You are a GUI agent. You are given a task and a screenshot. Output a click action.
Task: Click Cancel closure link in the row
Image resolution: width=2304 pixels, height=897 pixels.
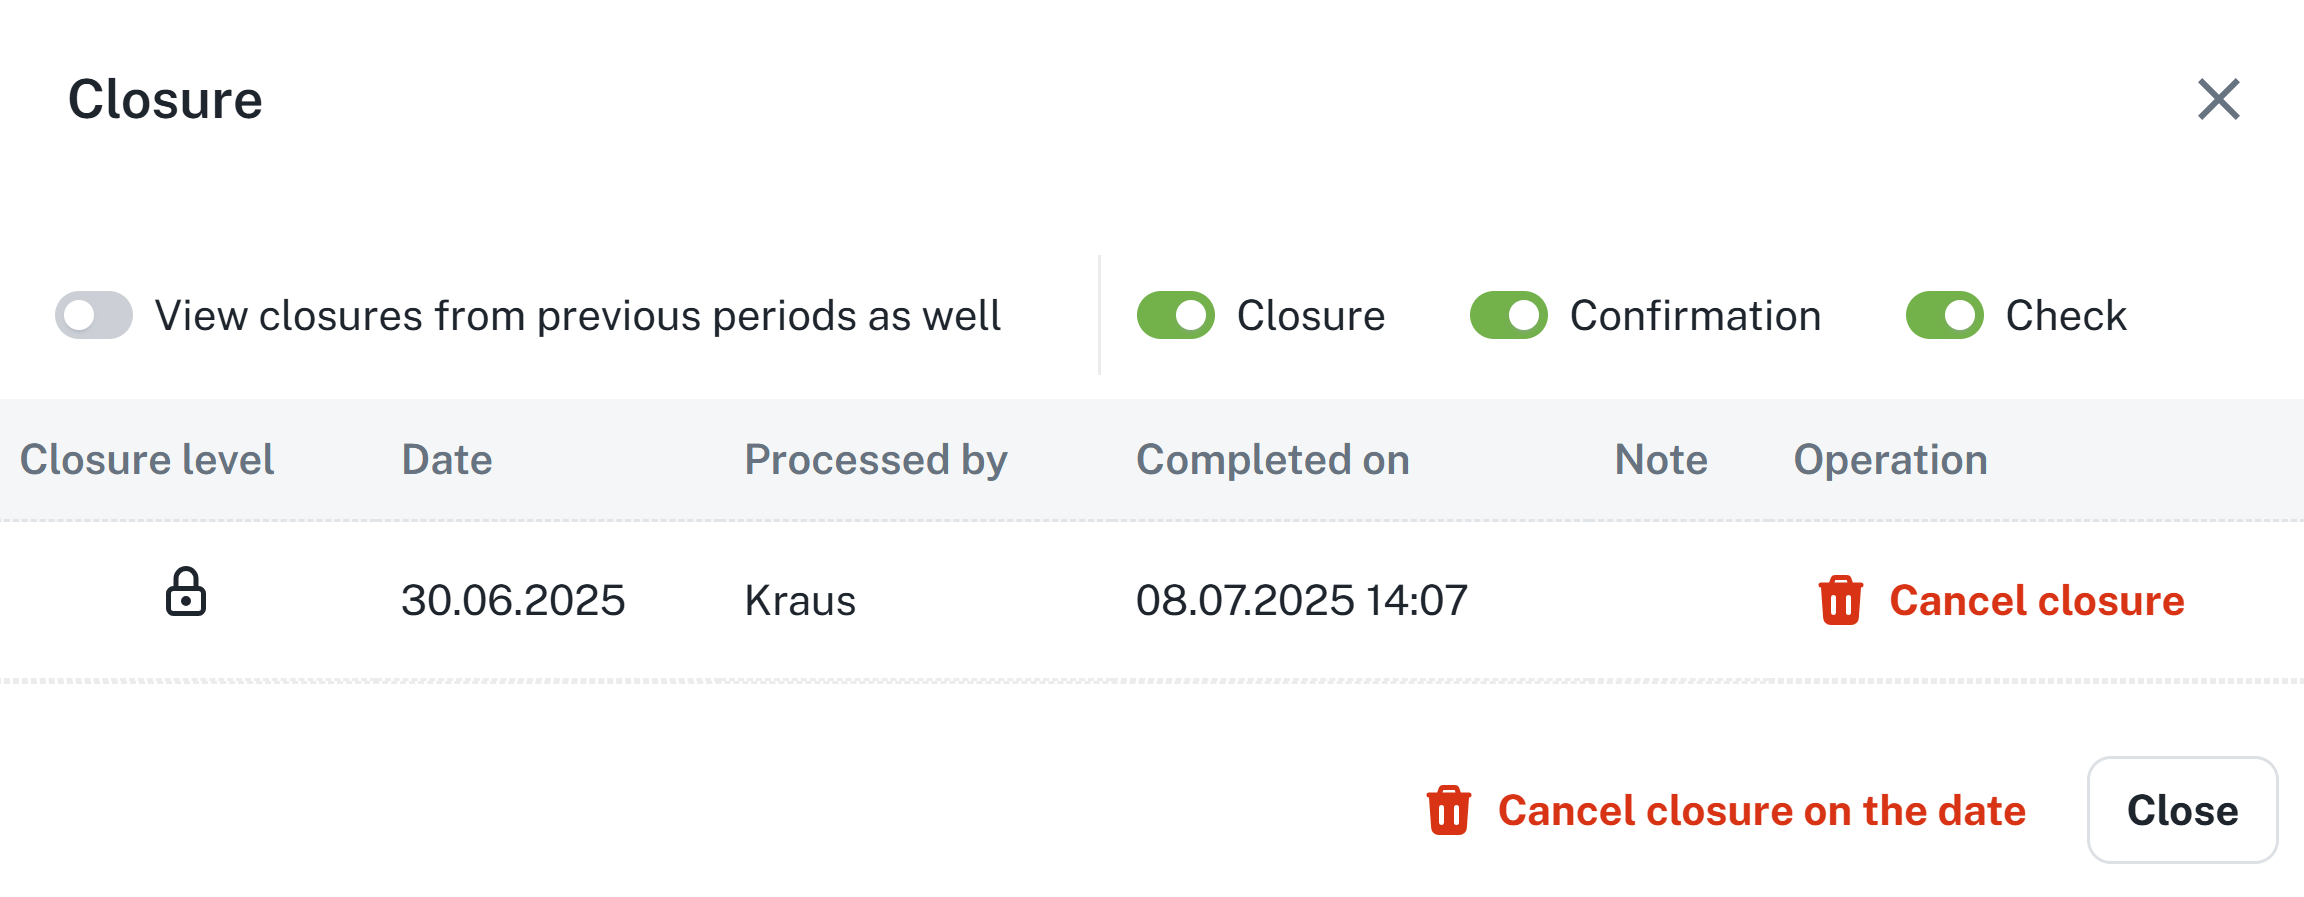tap(2036, 601)
